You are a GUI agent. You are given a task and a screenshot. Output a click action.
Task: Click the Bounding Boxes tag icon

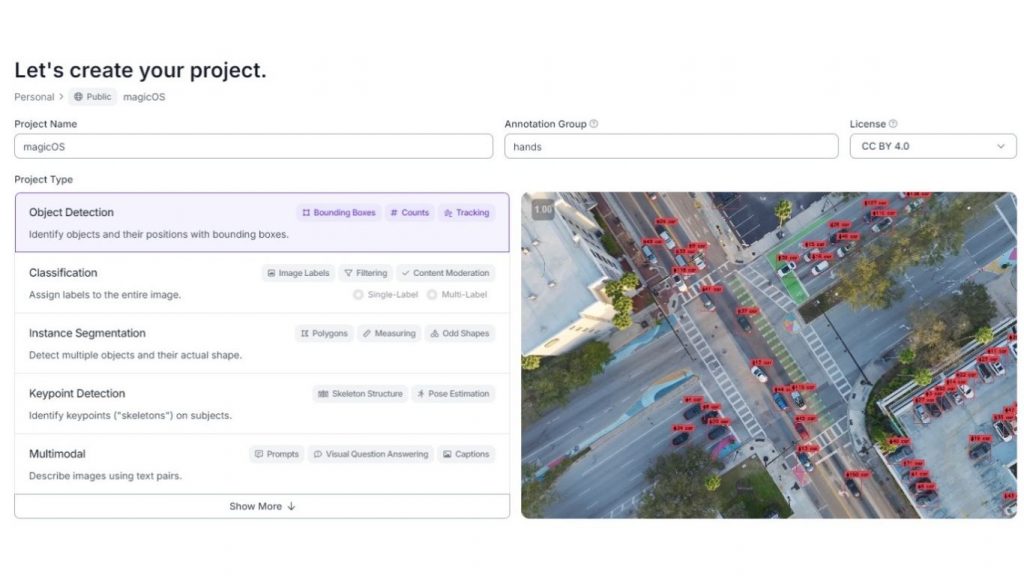pyautogui.click(x=305, y=213)
